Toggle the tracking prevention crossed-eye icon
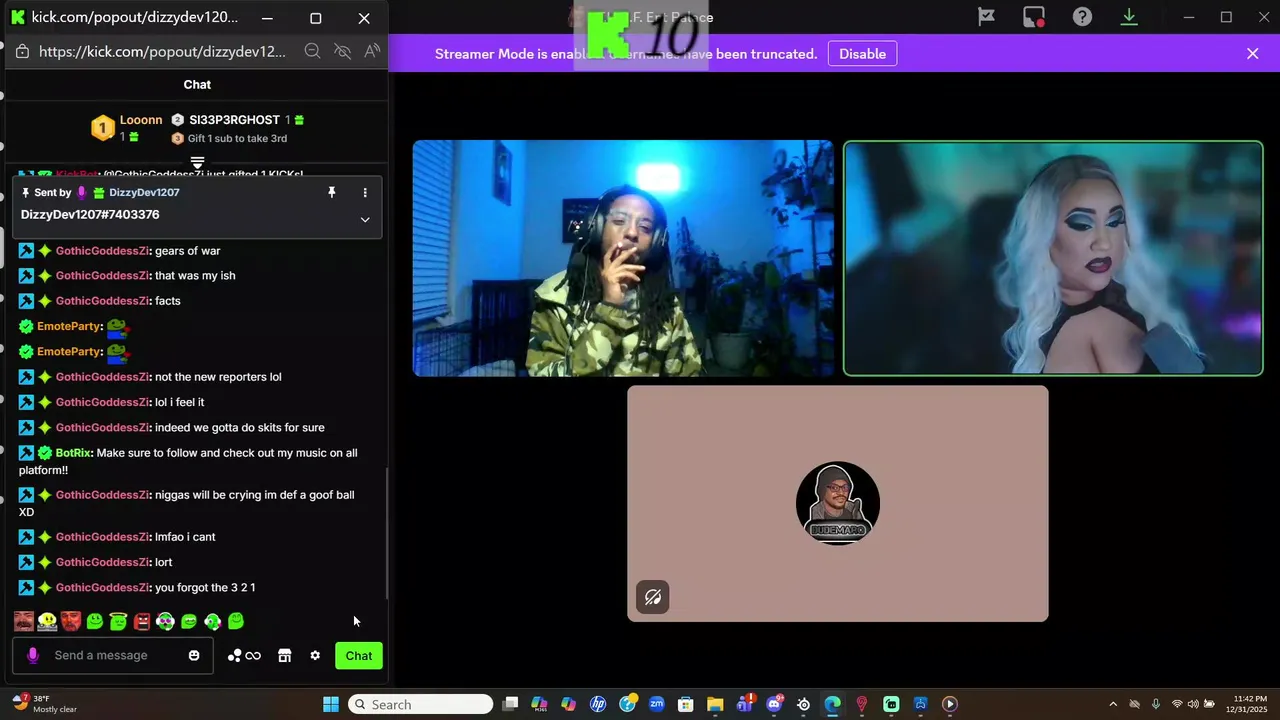The image size is (1280, 720). [342, 51]
